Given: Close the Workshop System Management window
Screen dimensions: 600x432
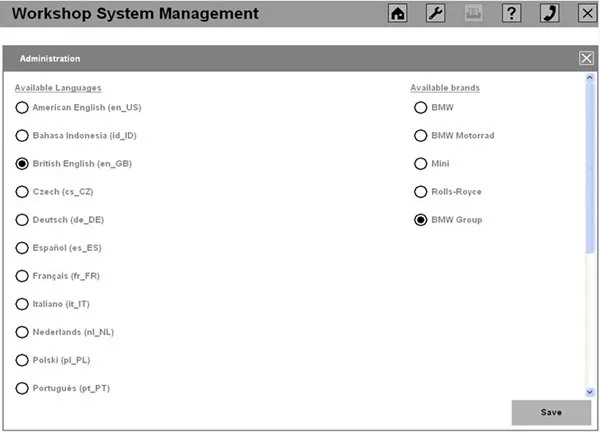Looking at the screenshot, I should tap(587, 14).
